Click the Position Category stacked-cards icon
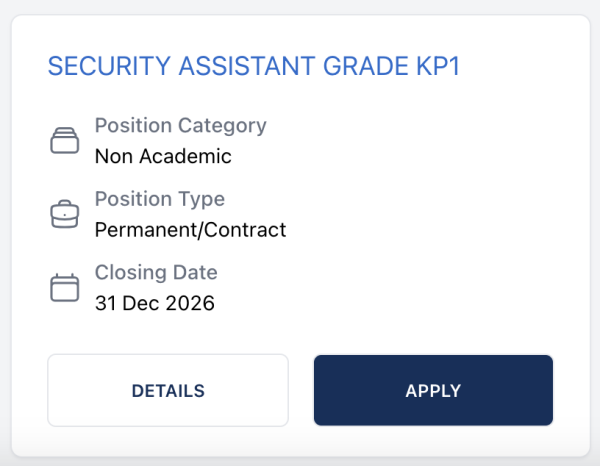This screenshot has width=600, height=466. coord(64,141)
